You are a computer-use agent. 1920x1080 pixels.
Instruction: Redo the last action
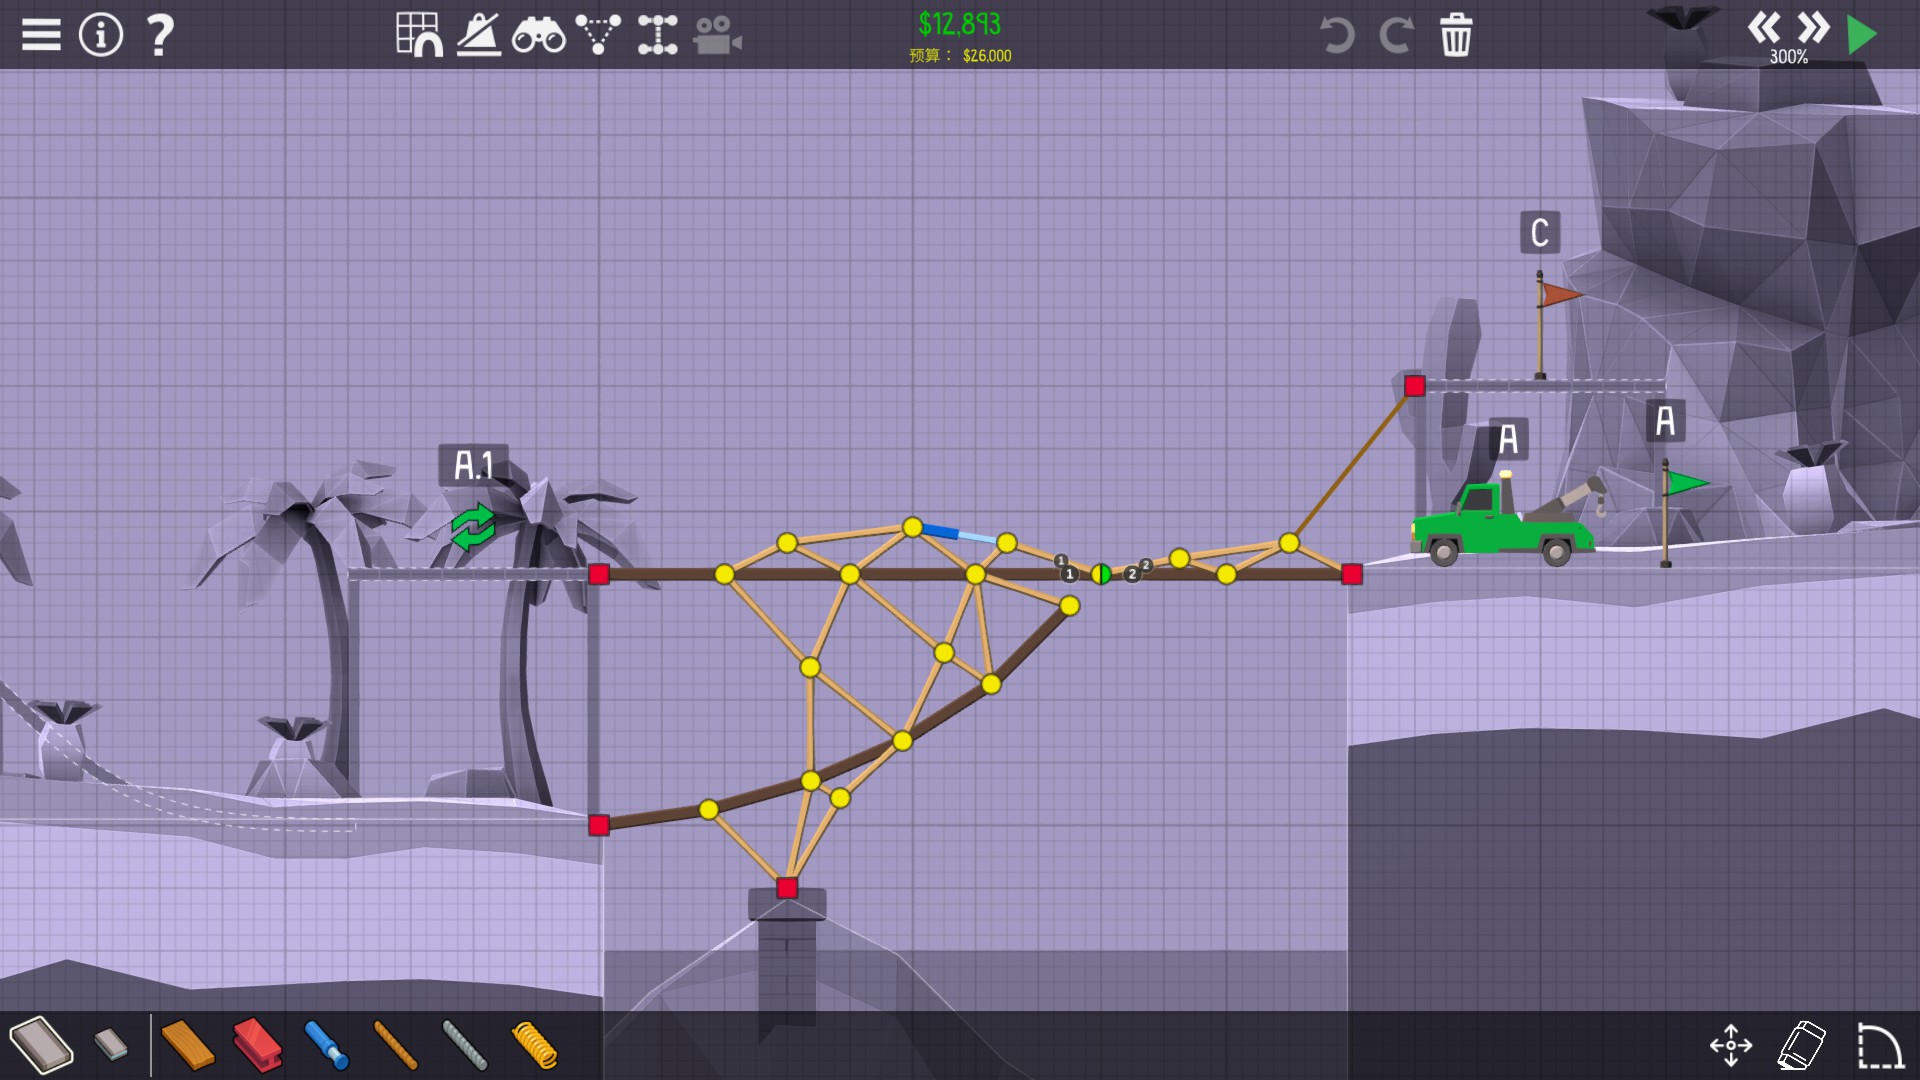coord(1396,36)
